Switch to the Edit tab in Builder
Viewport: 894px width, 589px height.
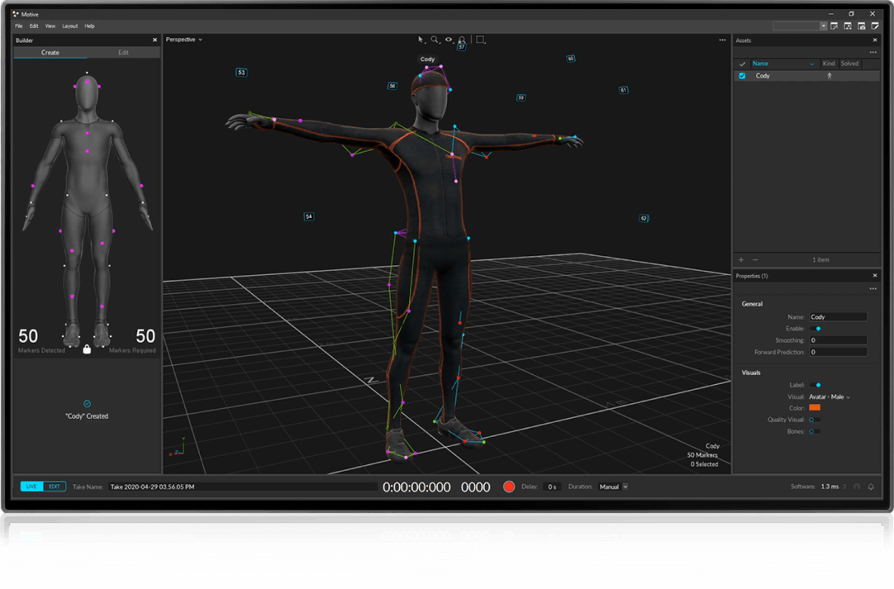[x=122, y=52]
